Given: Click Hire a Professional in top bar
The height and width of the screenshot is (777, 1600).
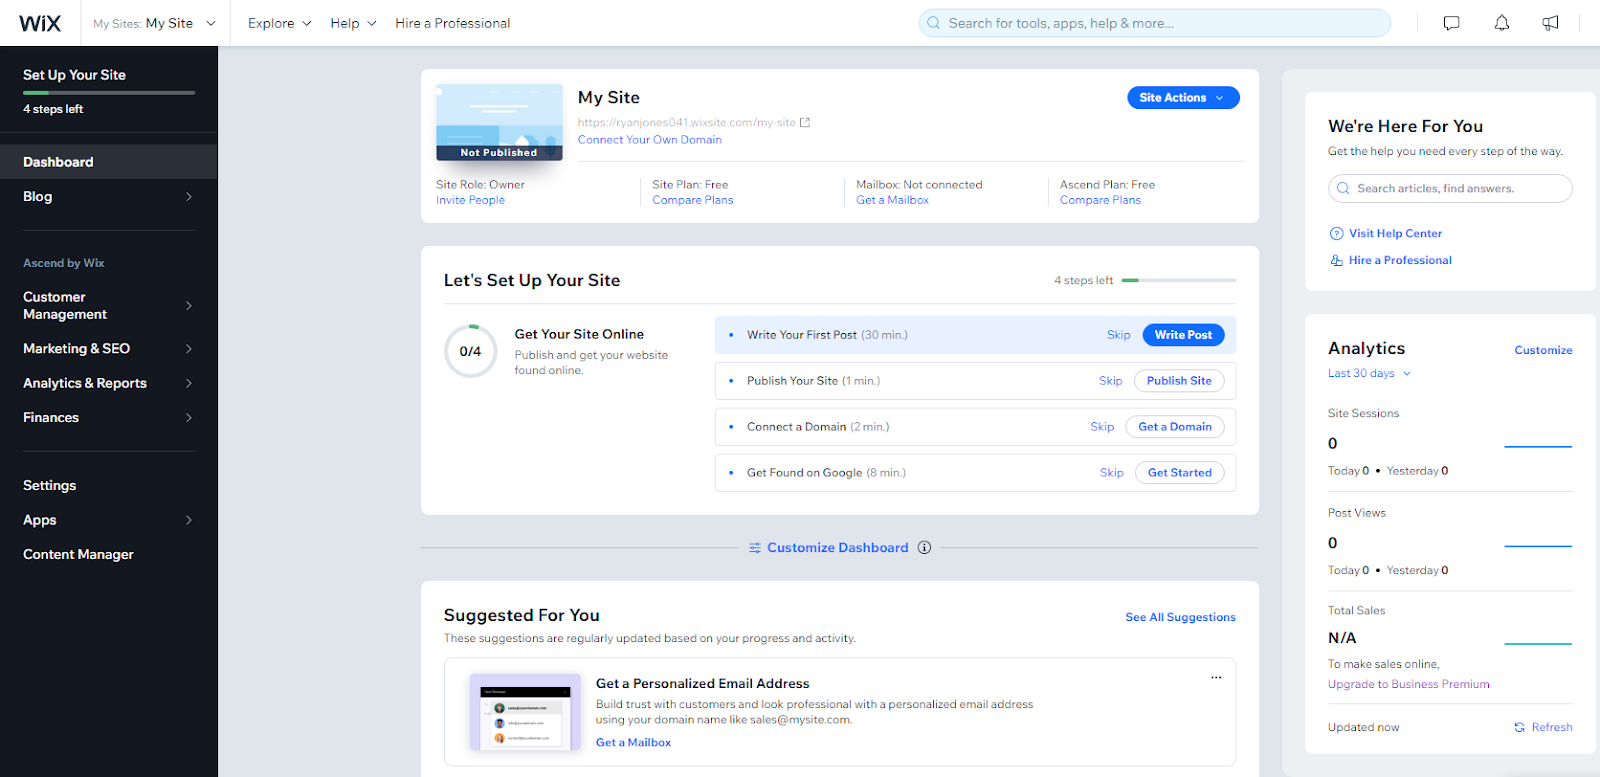Looking at the screenshot, I should 452,23.
